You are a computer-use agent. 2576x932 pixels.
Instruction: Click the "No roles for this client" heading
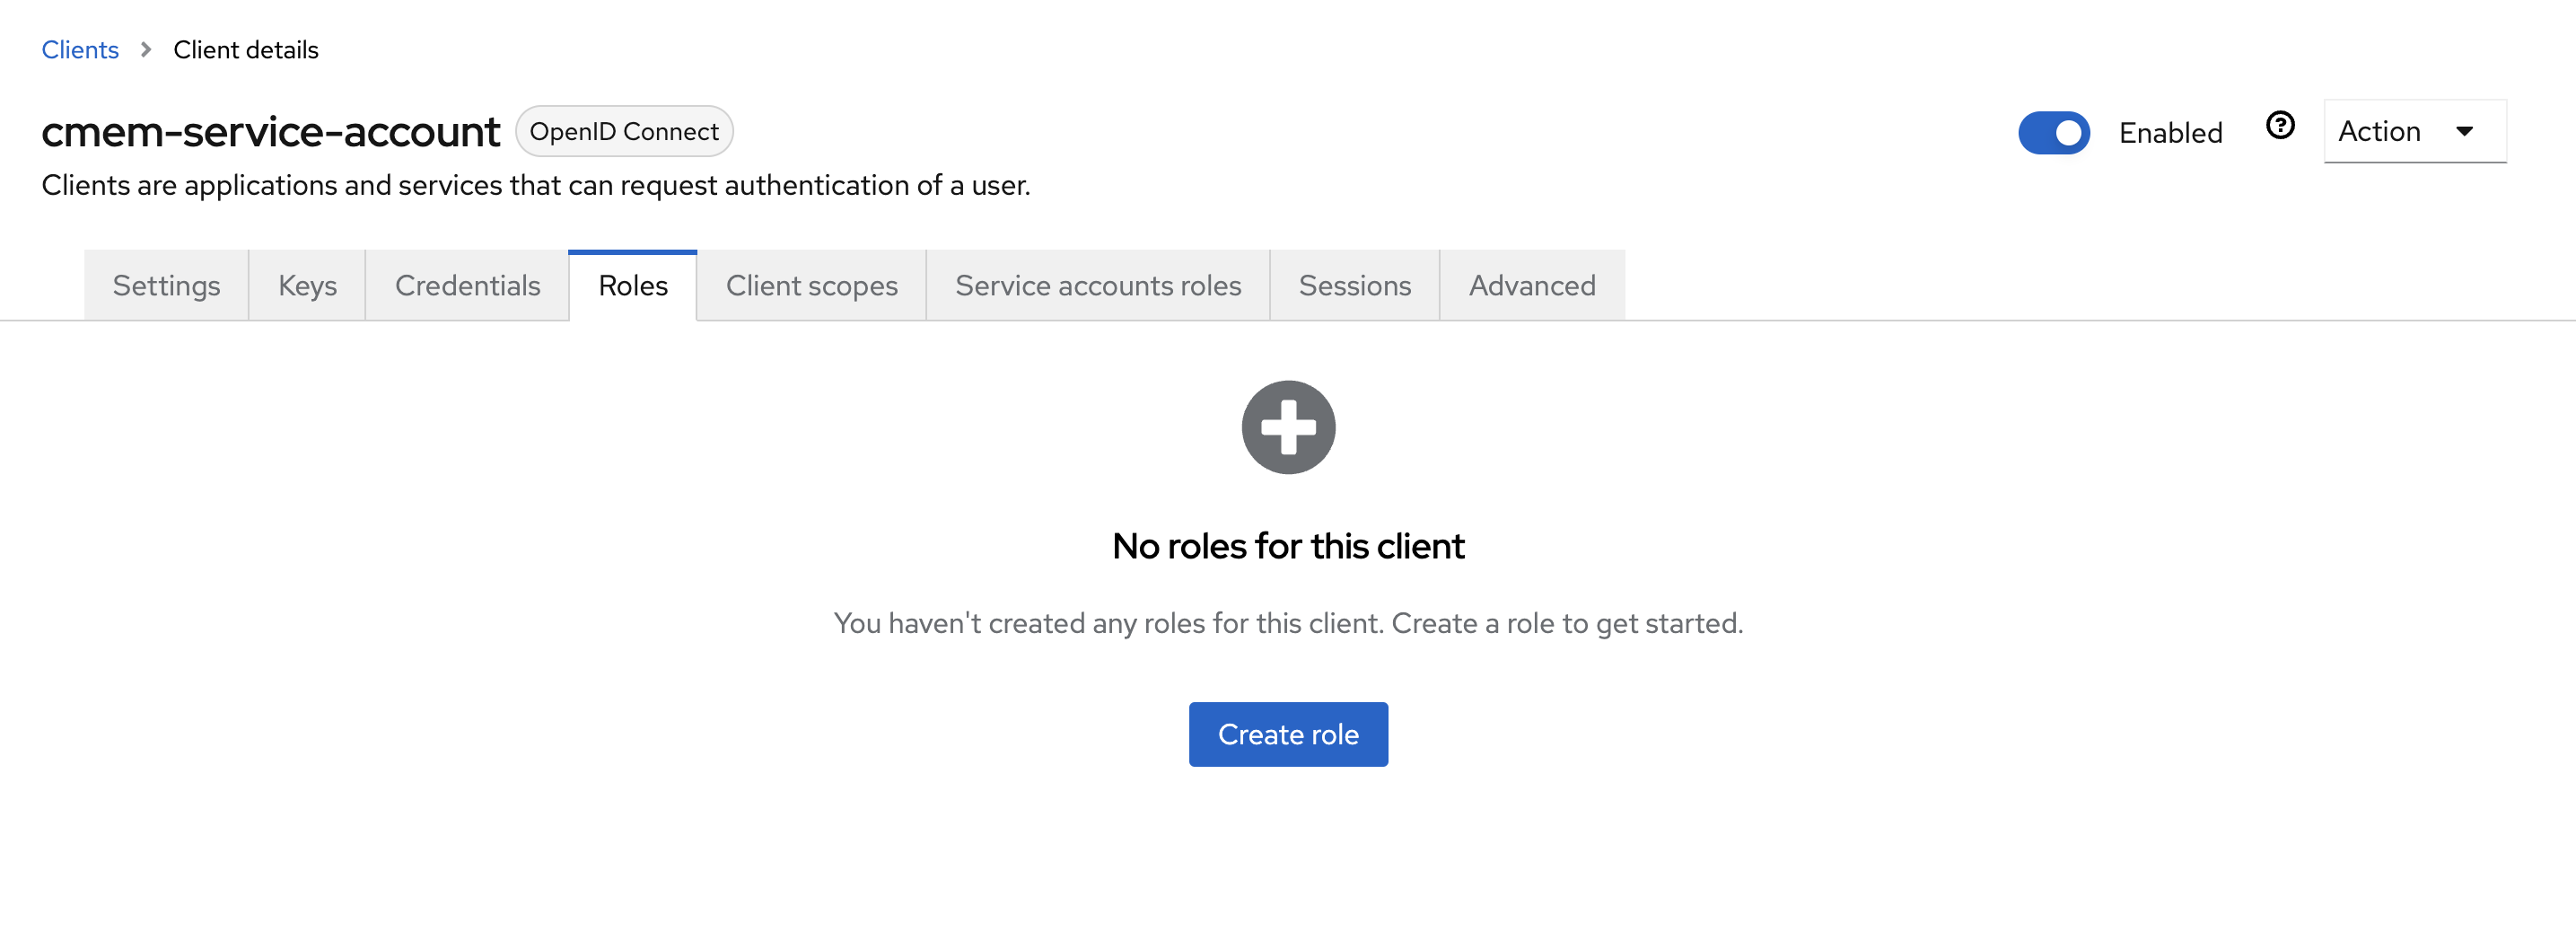pos(1288,546)
